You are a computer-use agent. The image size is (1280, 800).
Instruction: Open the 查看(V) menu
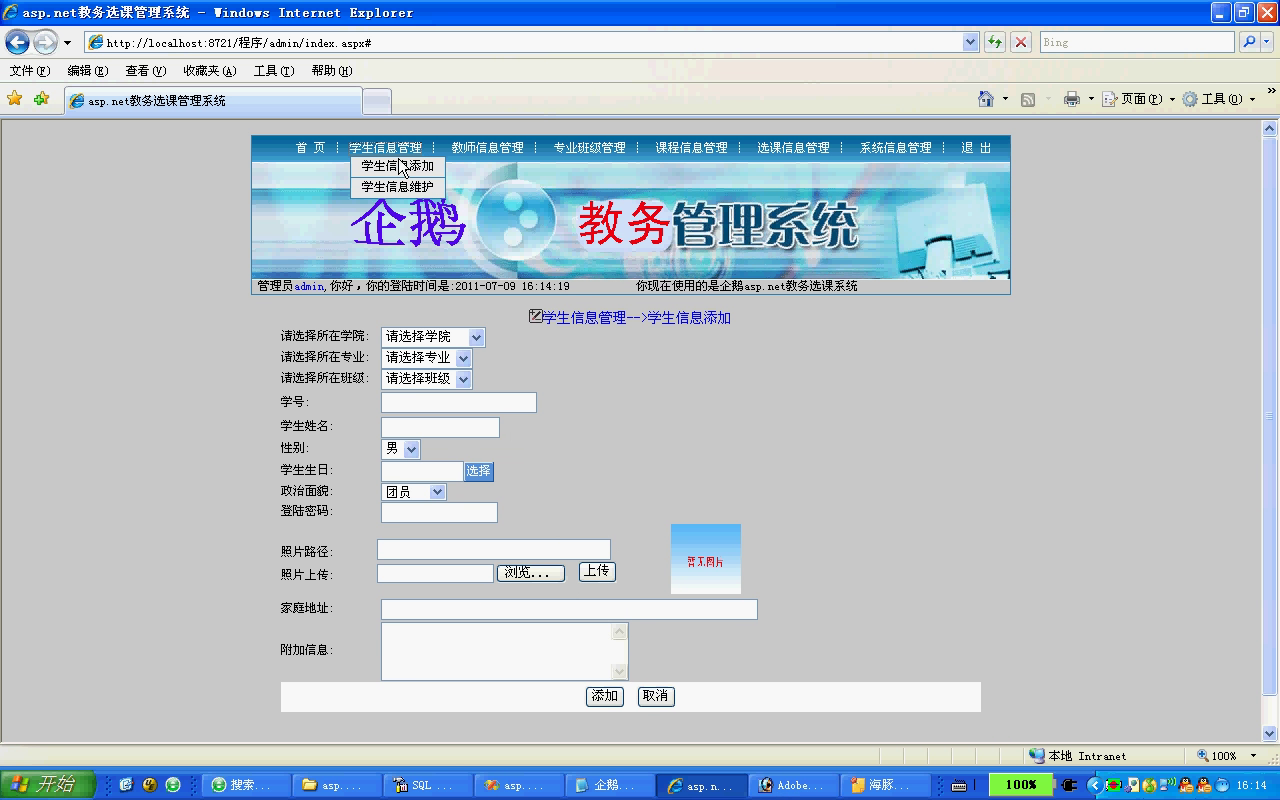click(145, 71)
